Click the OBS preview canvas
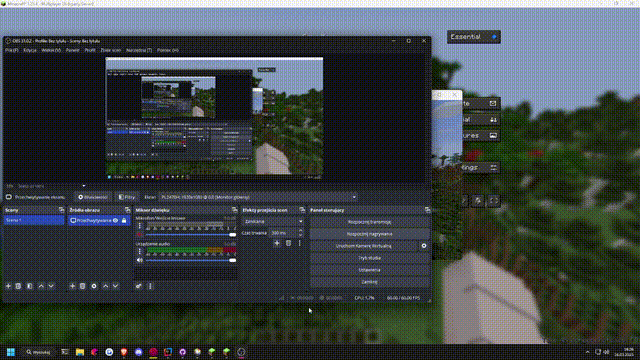The height and width of the screenshot is (360, 640). (x=214, y=118)
